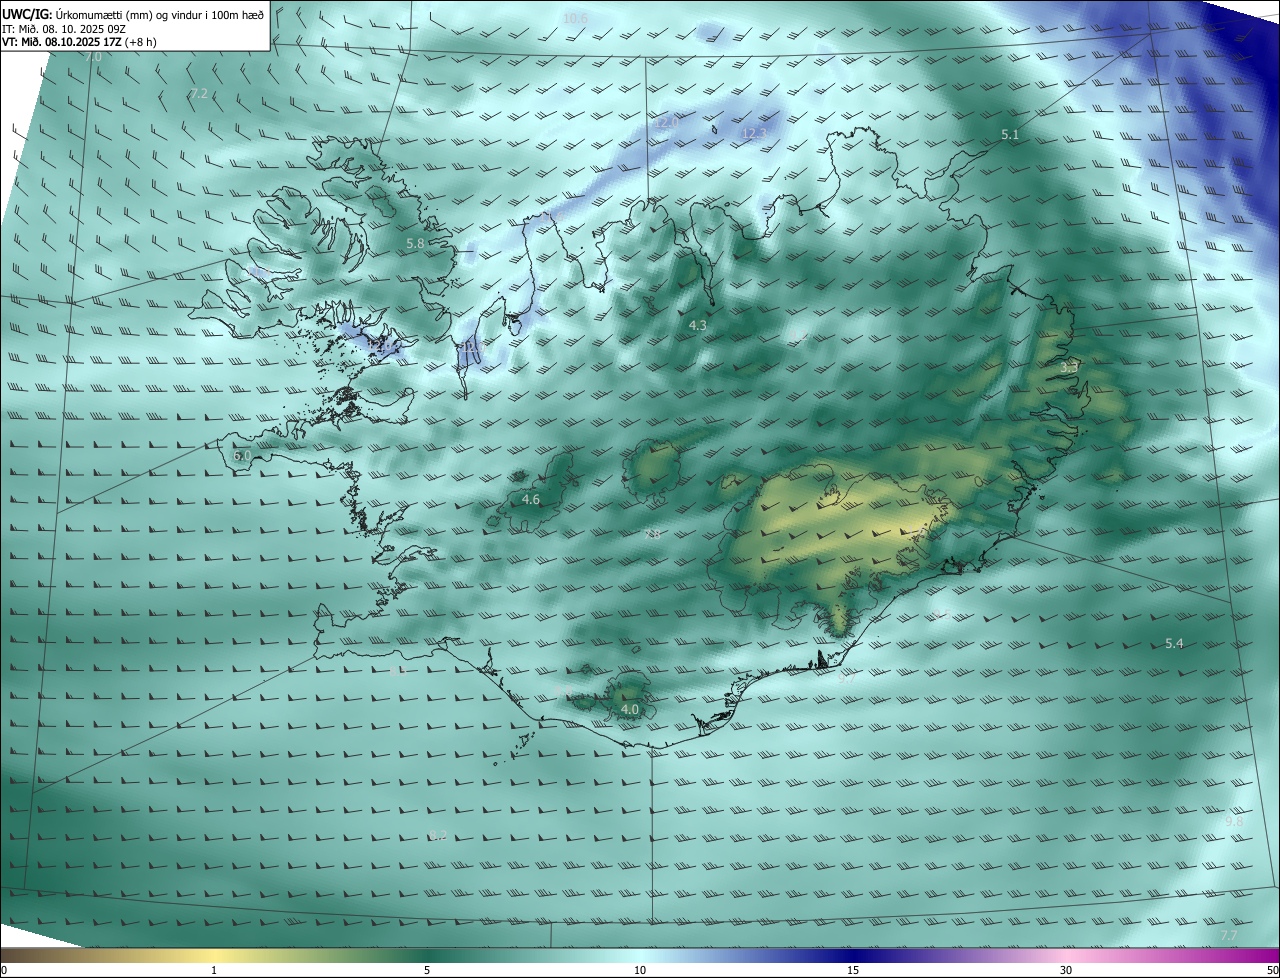Click the 4.0 value on the southern glacier
Image resolution: width=1280 pixels, height=978 pixels.
(x=630, y=709)
